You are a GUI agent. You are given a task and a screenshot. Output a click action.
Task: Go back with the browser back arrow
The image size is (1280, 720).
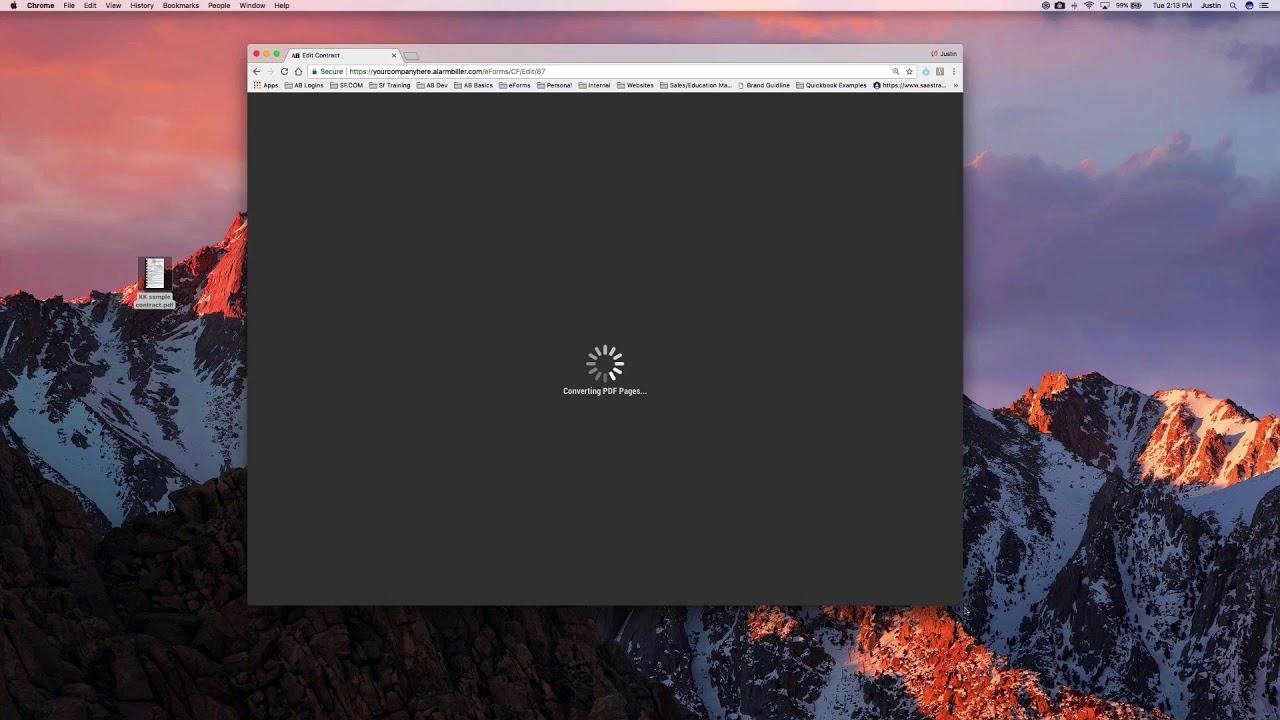[x=256, y=71]
